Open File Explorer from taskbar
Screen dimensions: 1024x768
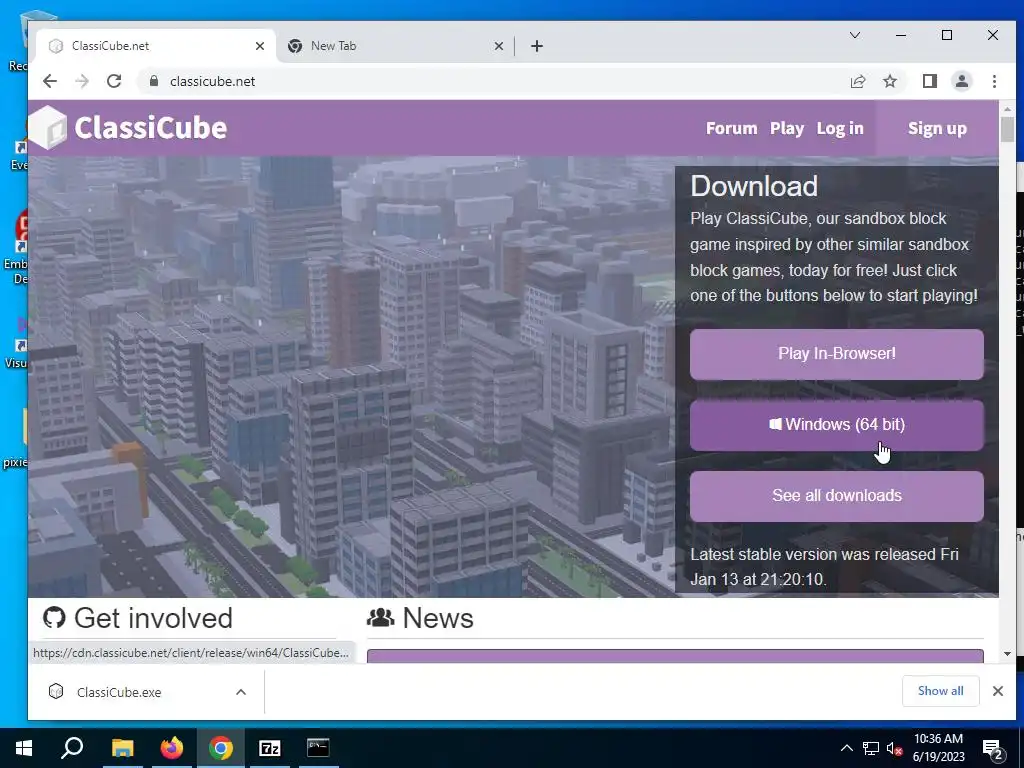122,748
